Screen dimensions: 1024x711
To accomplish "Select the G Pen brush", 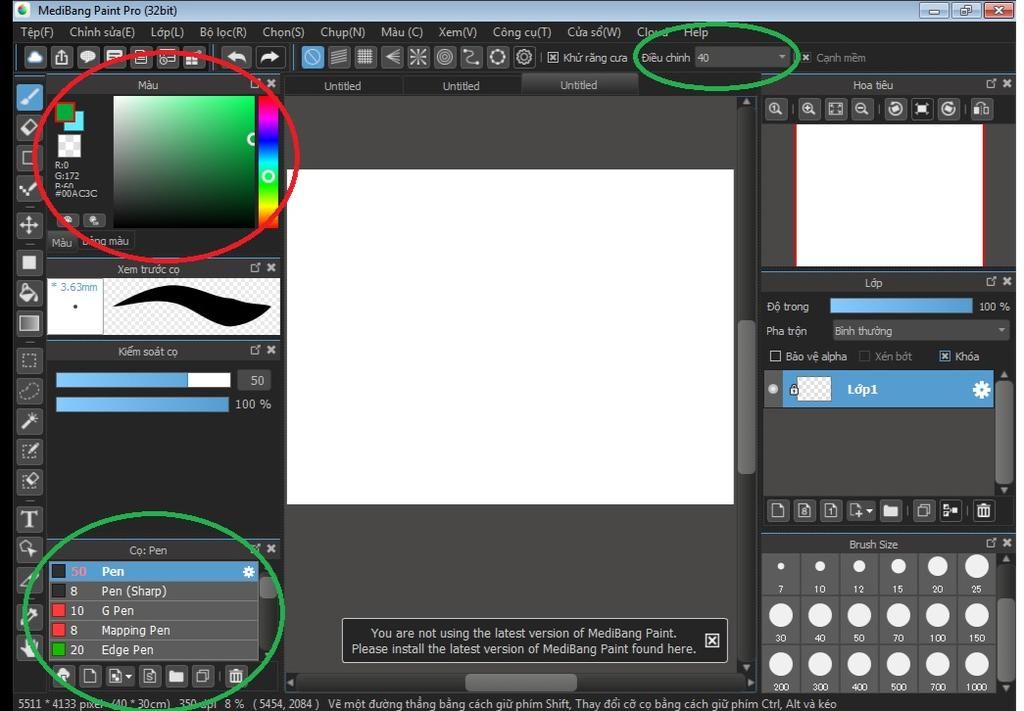I will pos(154,610).
